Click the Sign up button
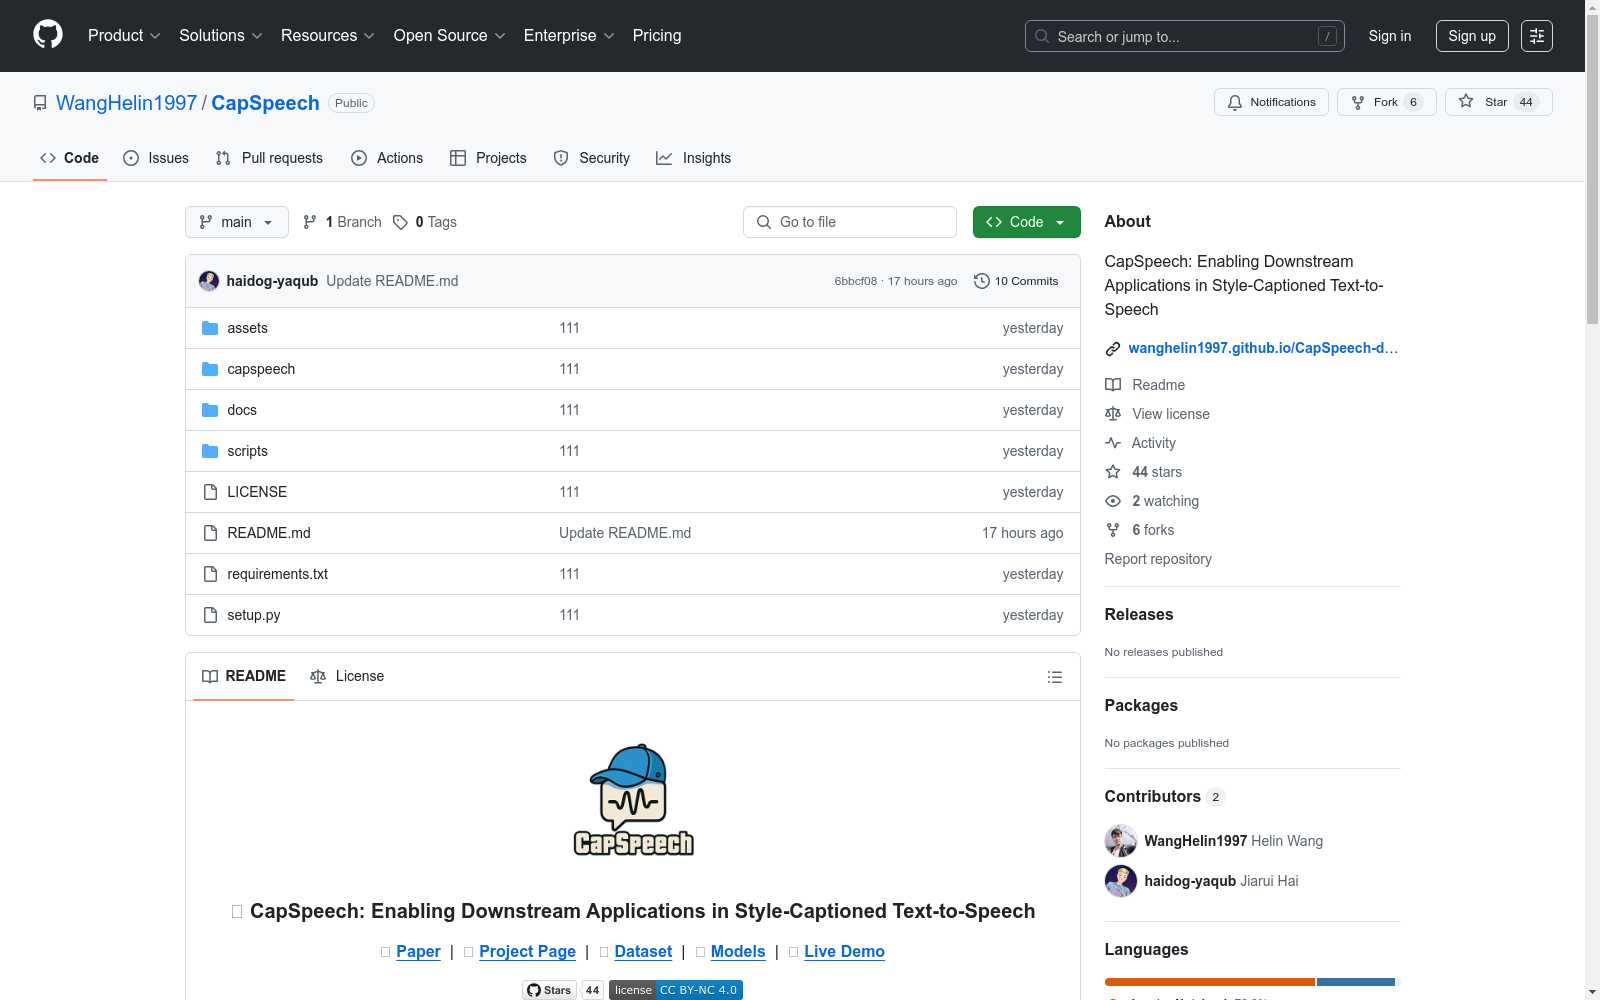This screenshot has width=1600, height=1000. pos(1472,36)
